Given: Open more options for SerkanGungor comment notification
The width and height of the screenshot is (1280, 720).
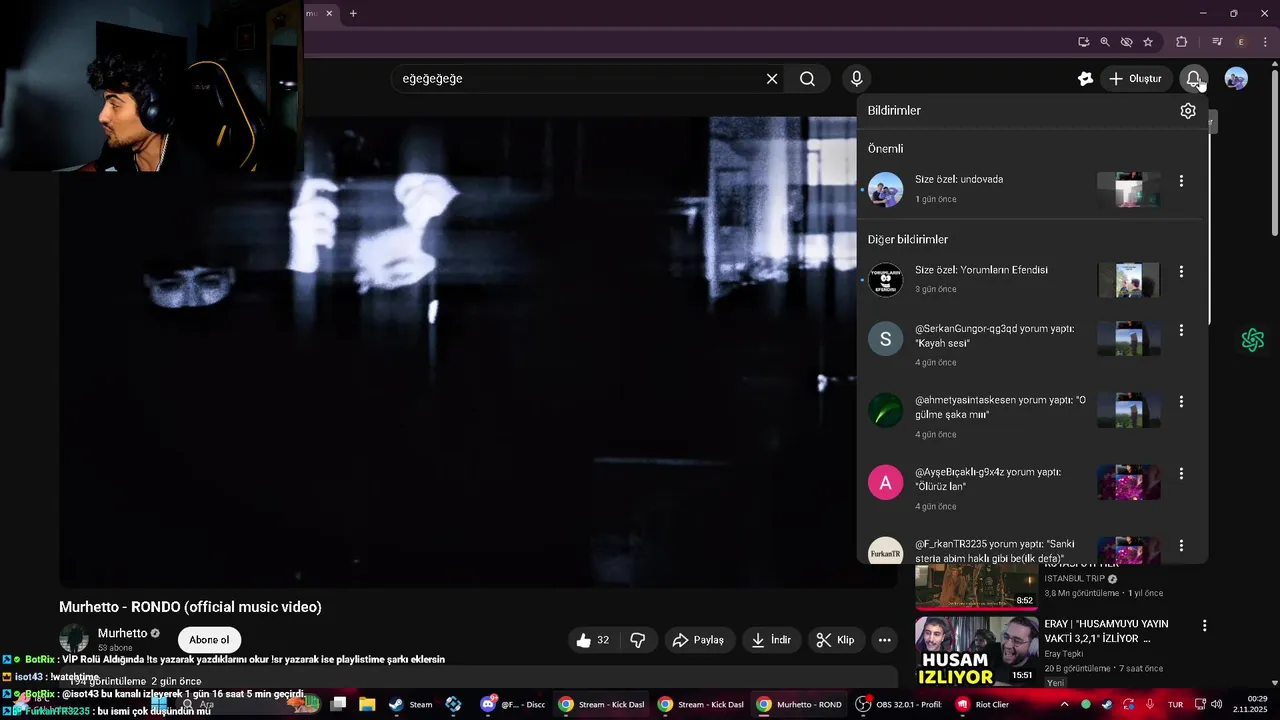Looking at the screenshot, I should (x=1181, y=330).
